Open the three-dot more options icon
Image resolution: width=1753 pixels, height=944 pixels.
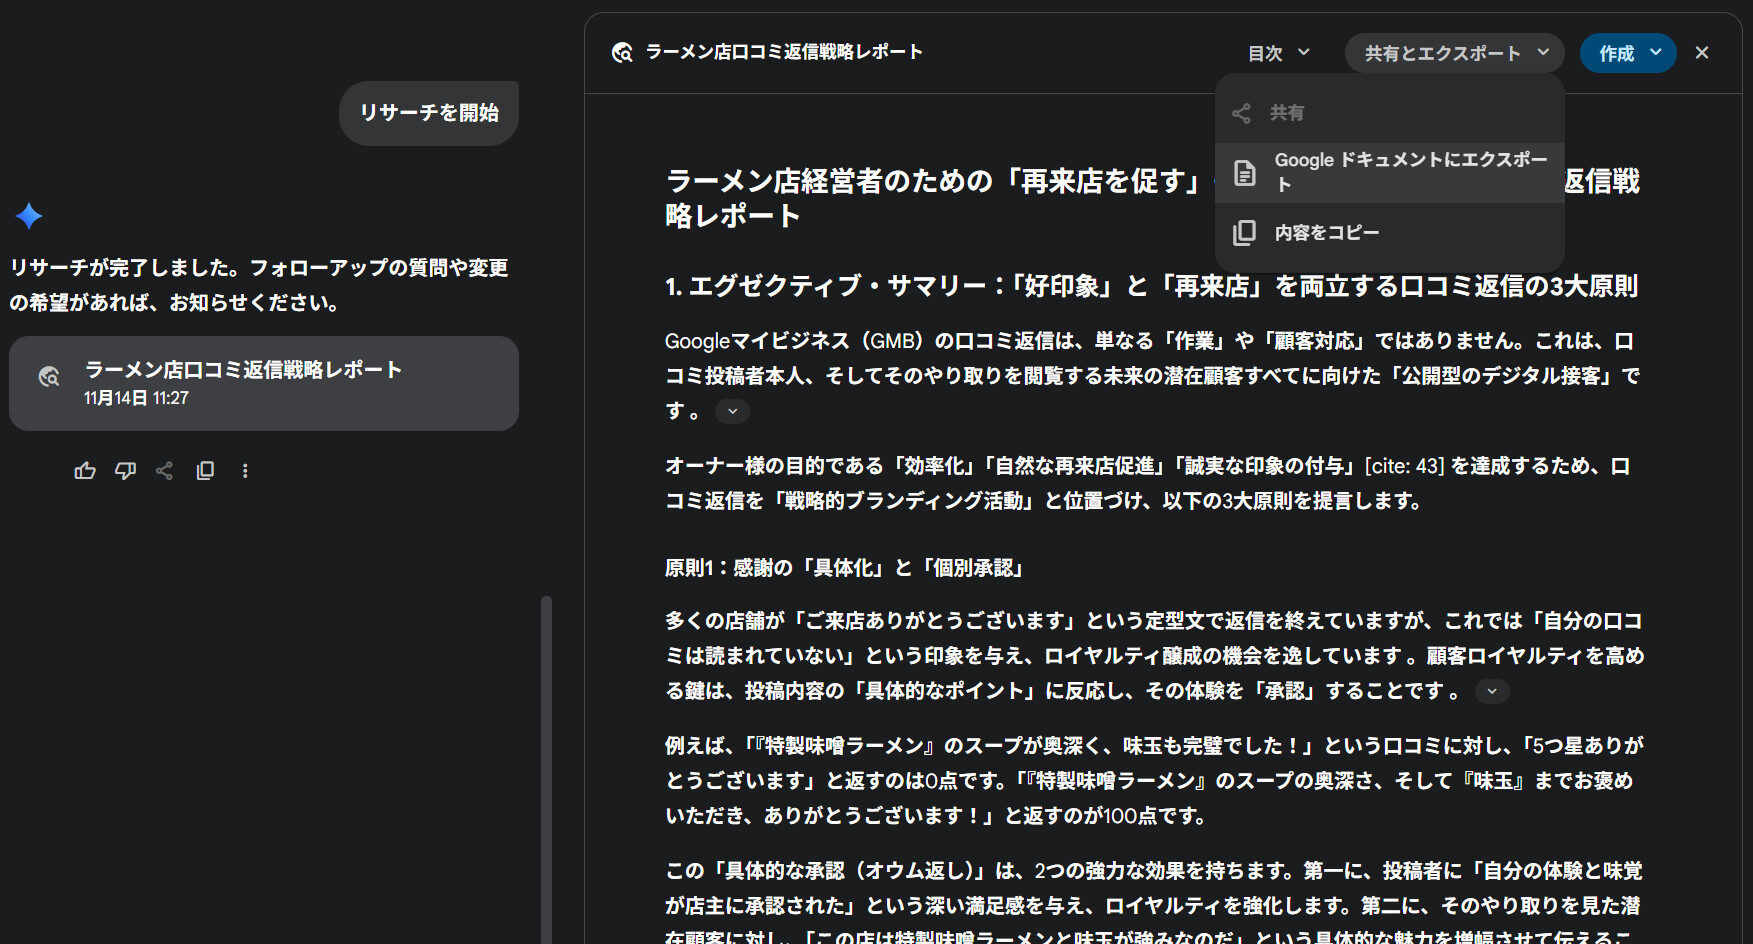tap(245, 470)
